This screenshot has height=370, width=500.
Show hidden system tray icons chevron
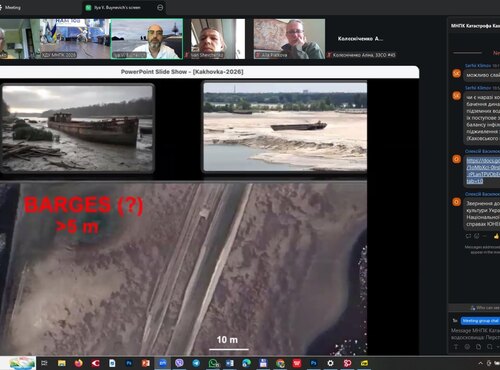tap(480, 363)
